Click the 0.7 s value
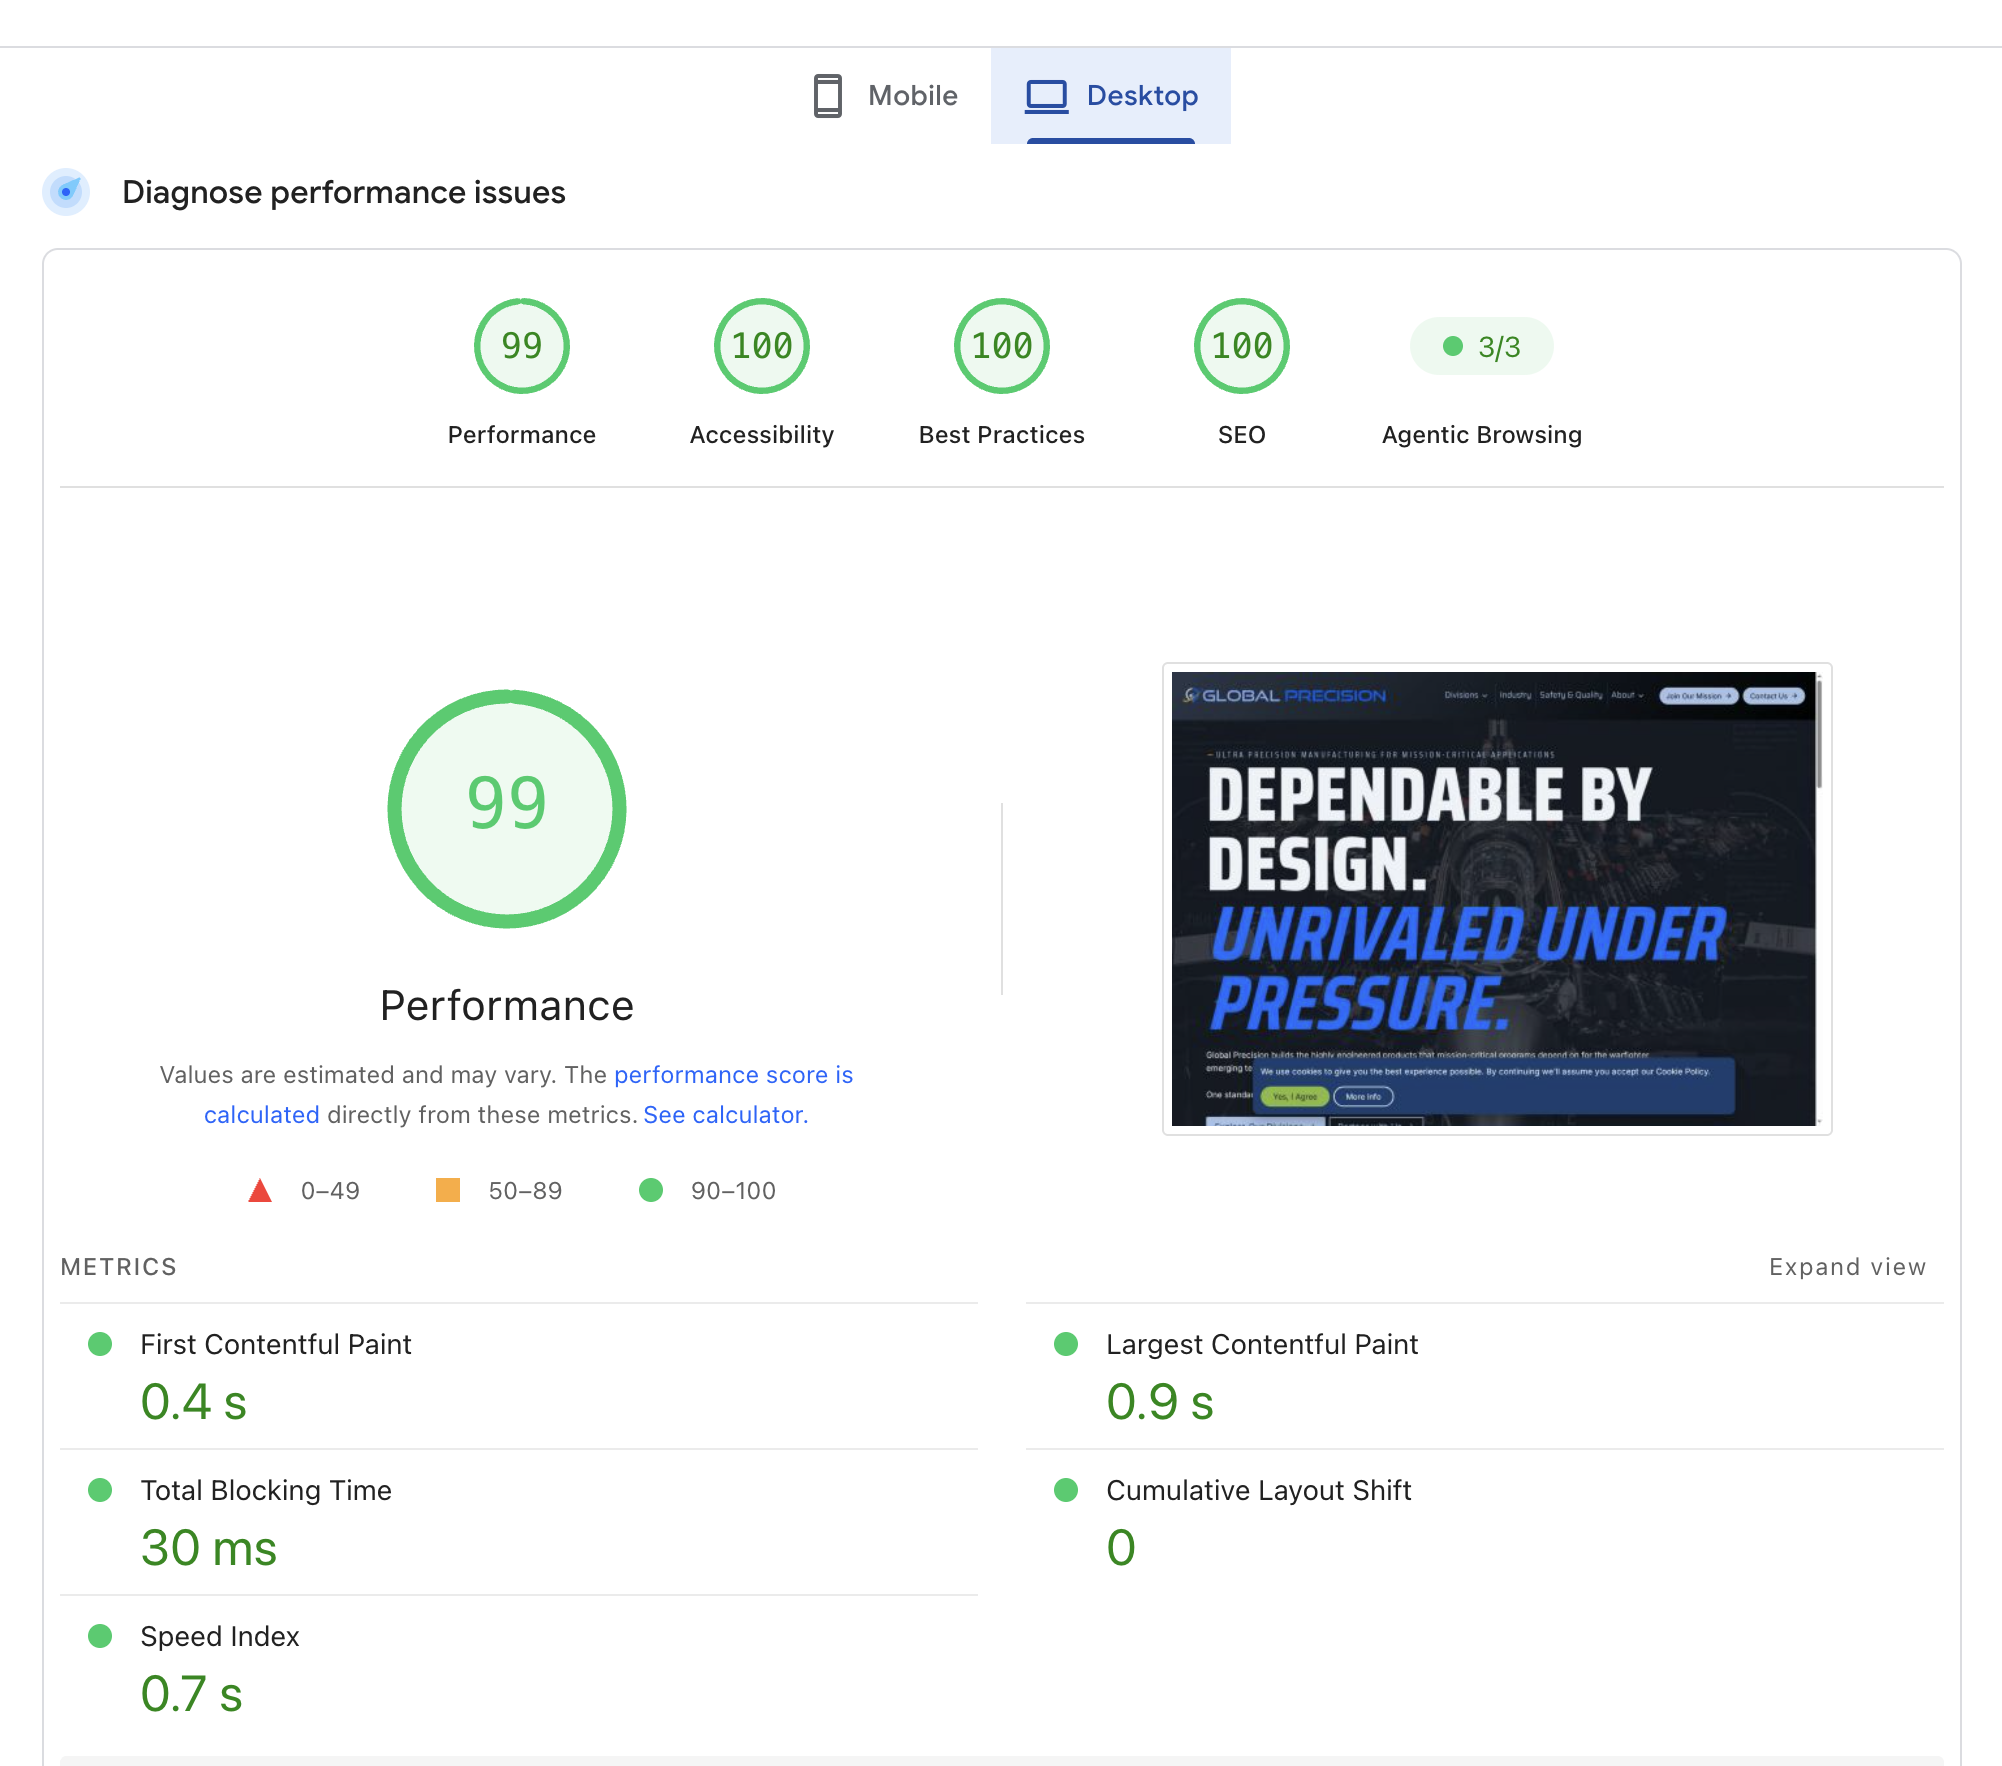 192,1694
